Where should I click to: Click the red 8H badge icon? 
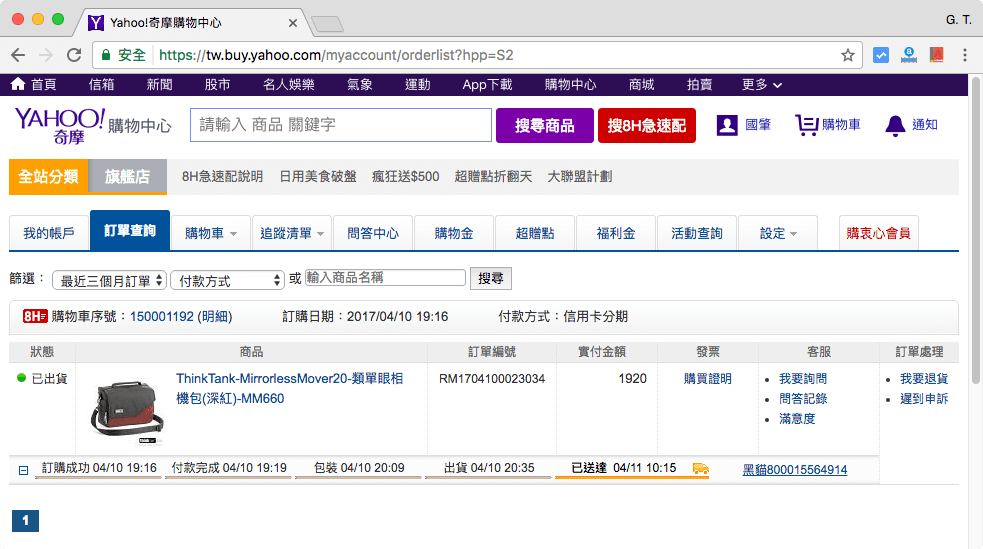[x=34, y=316]
